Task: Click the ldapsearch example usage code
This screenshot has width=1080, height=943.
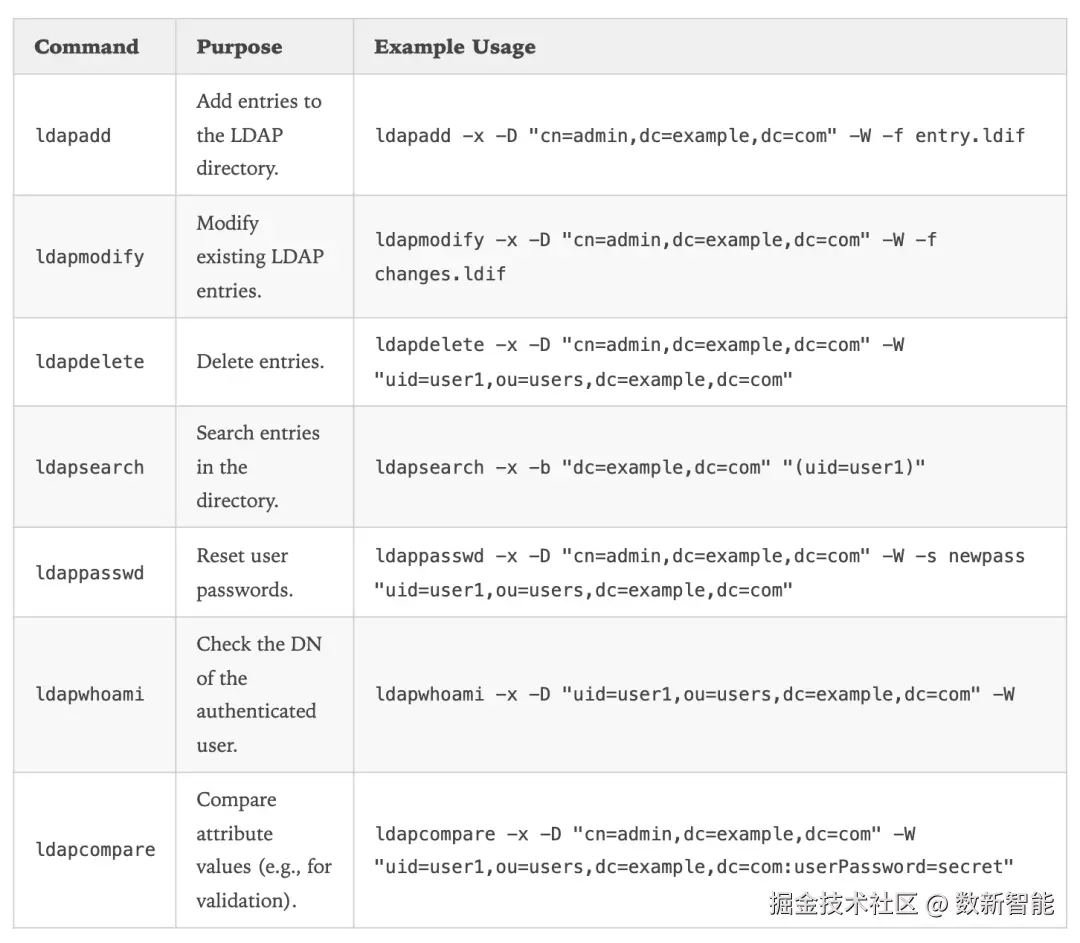Action: [650, 467]
